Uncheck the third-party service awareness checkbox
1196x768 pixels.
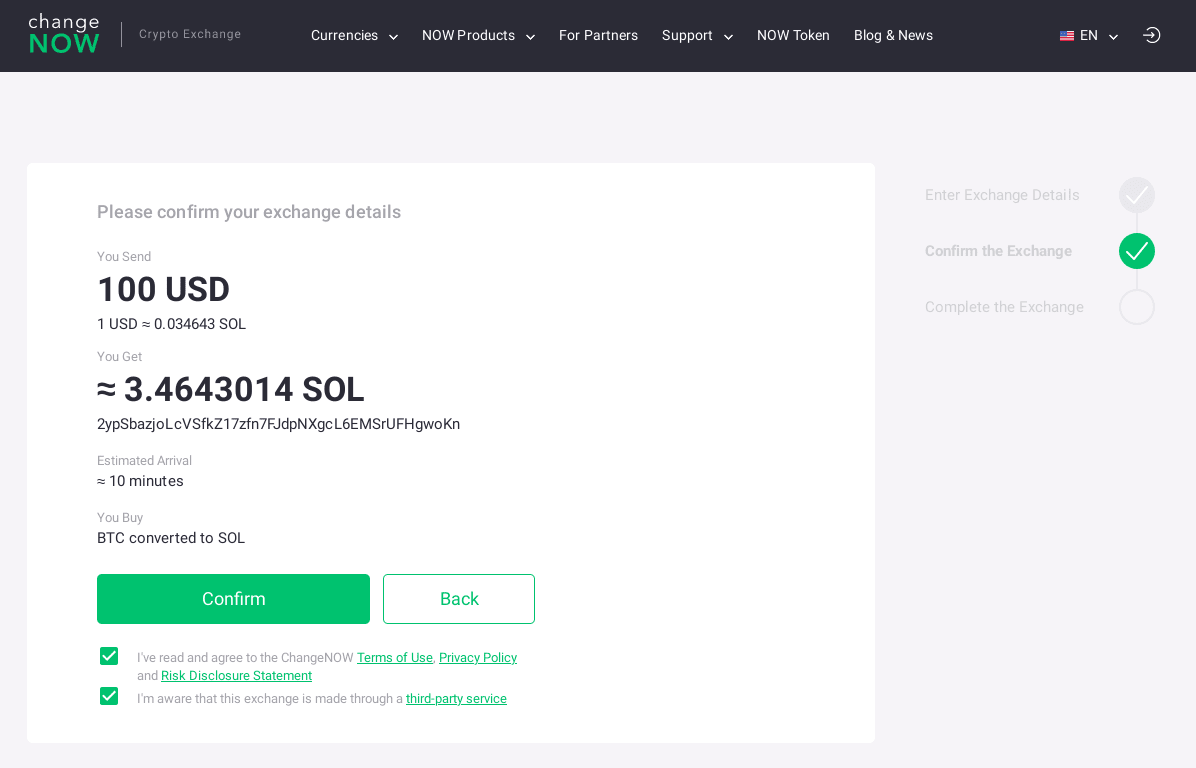109,696
